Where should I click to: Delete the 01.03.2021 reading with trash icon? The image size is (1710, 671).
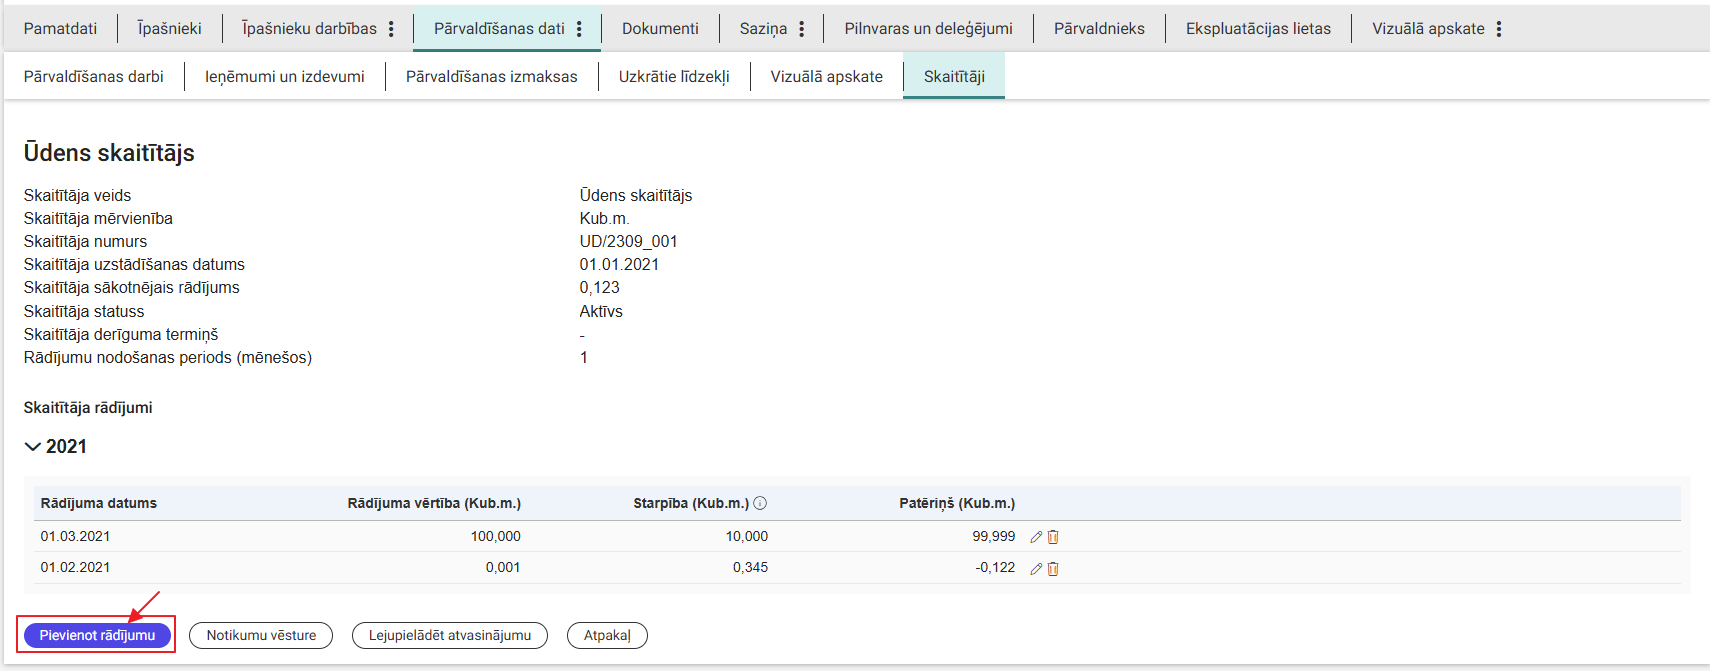point(1053,537)
